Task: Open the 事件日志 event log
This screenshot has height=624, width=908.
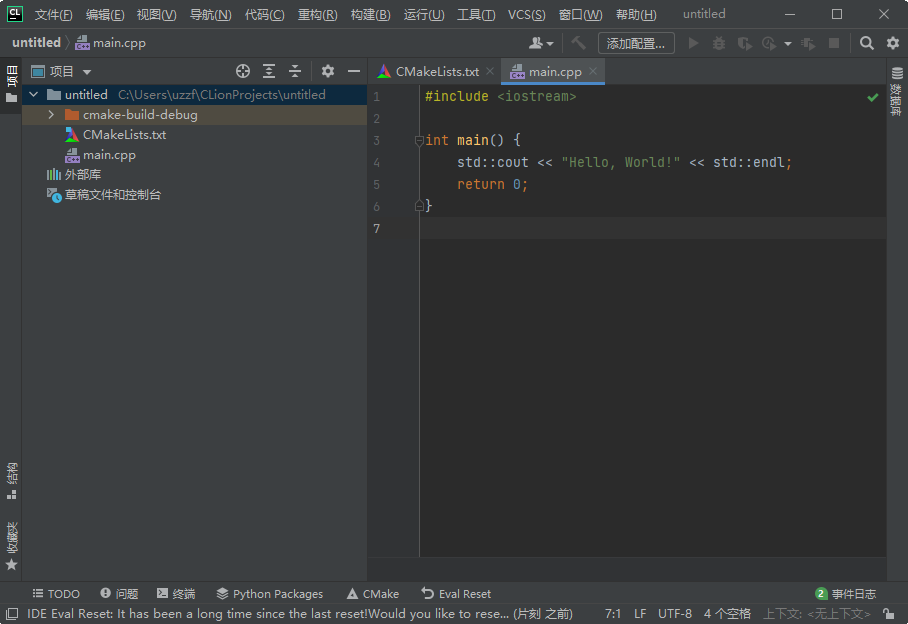Action: point(845,594)
